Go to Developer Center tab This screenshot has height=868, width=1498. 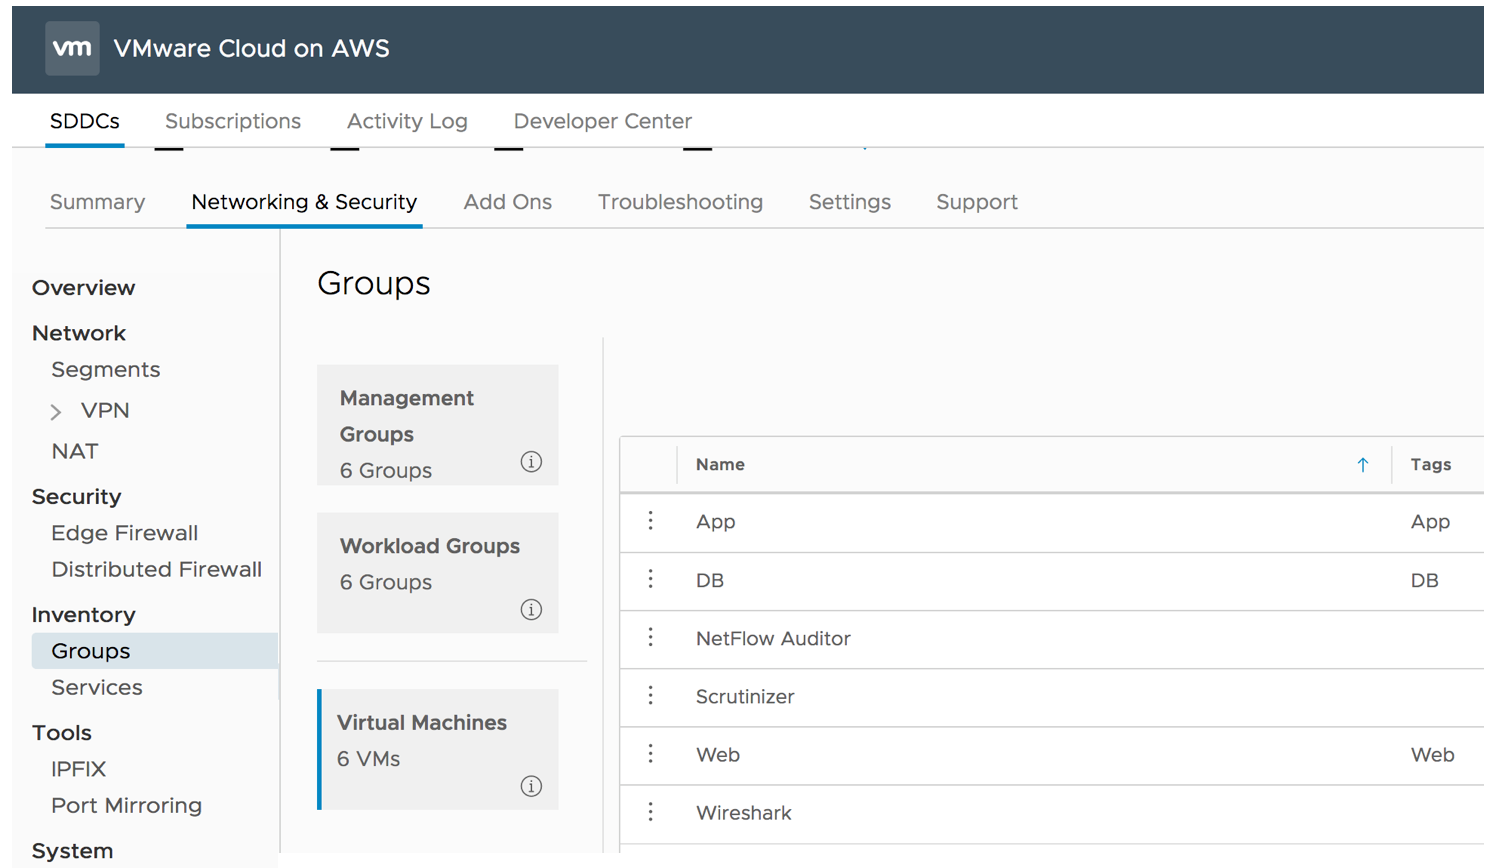point(603,121)
